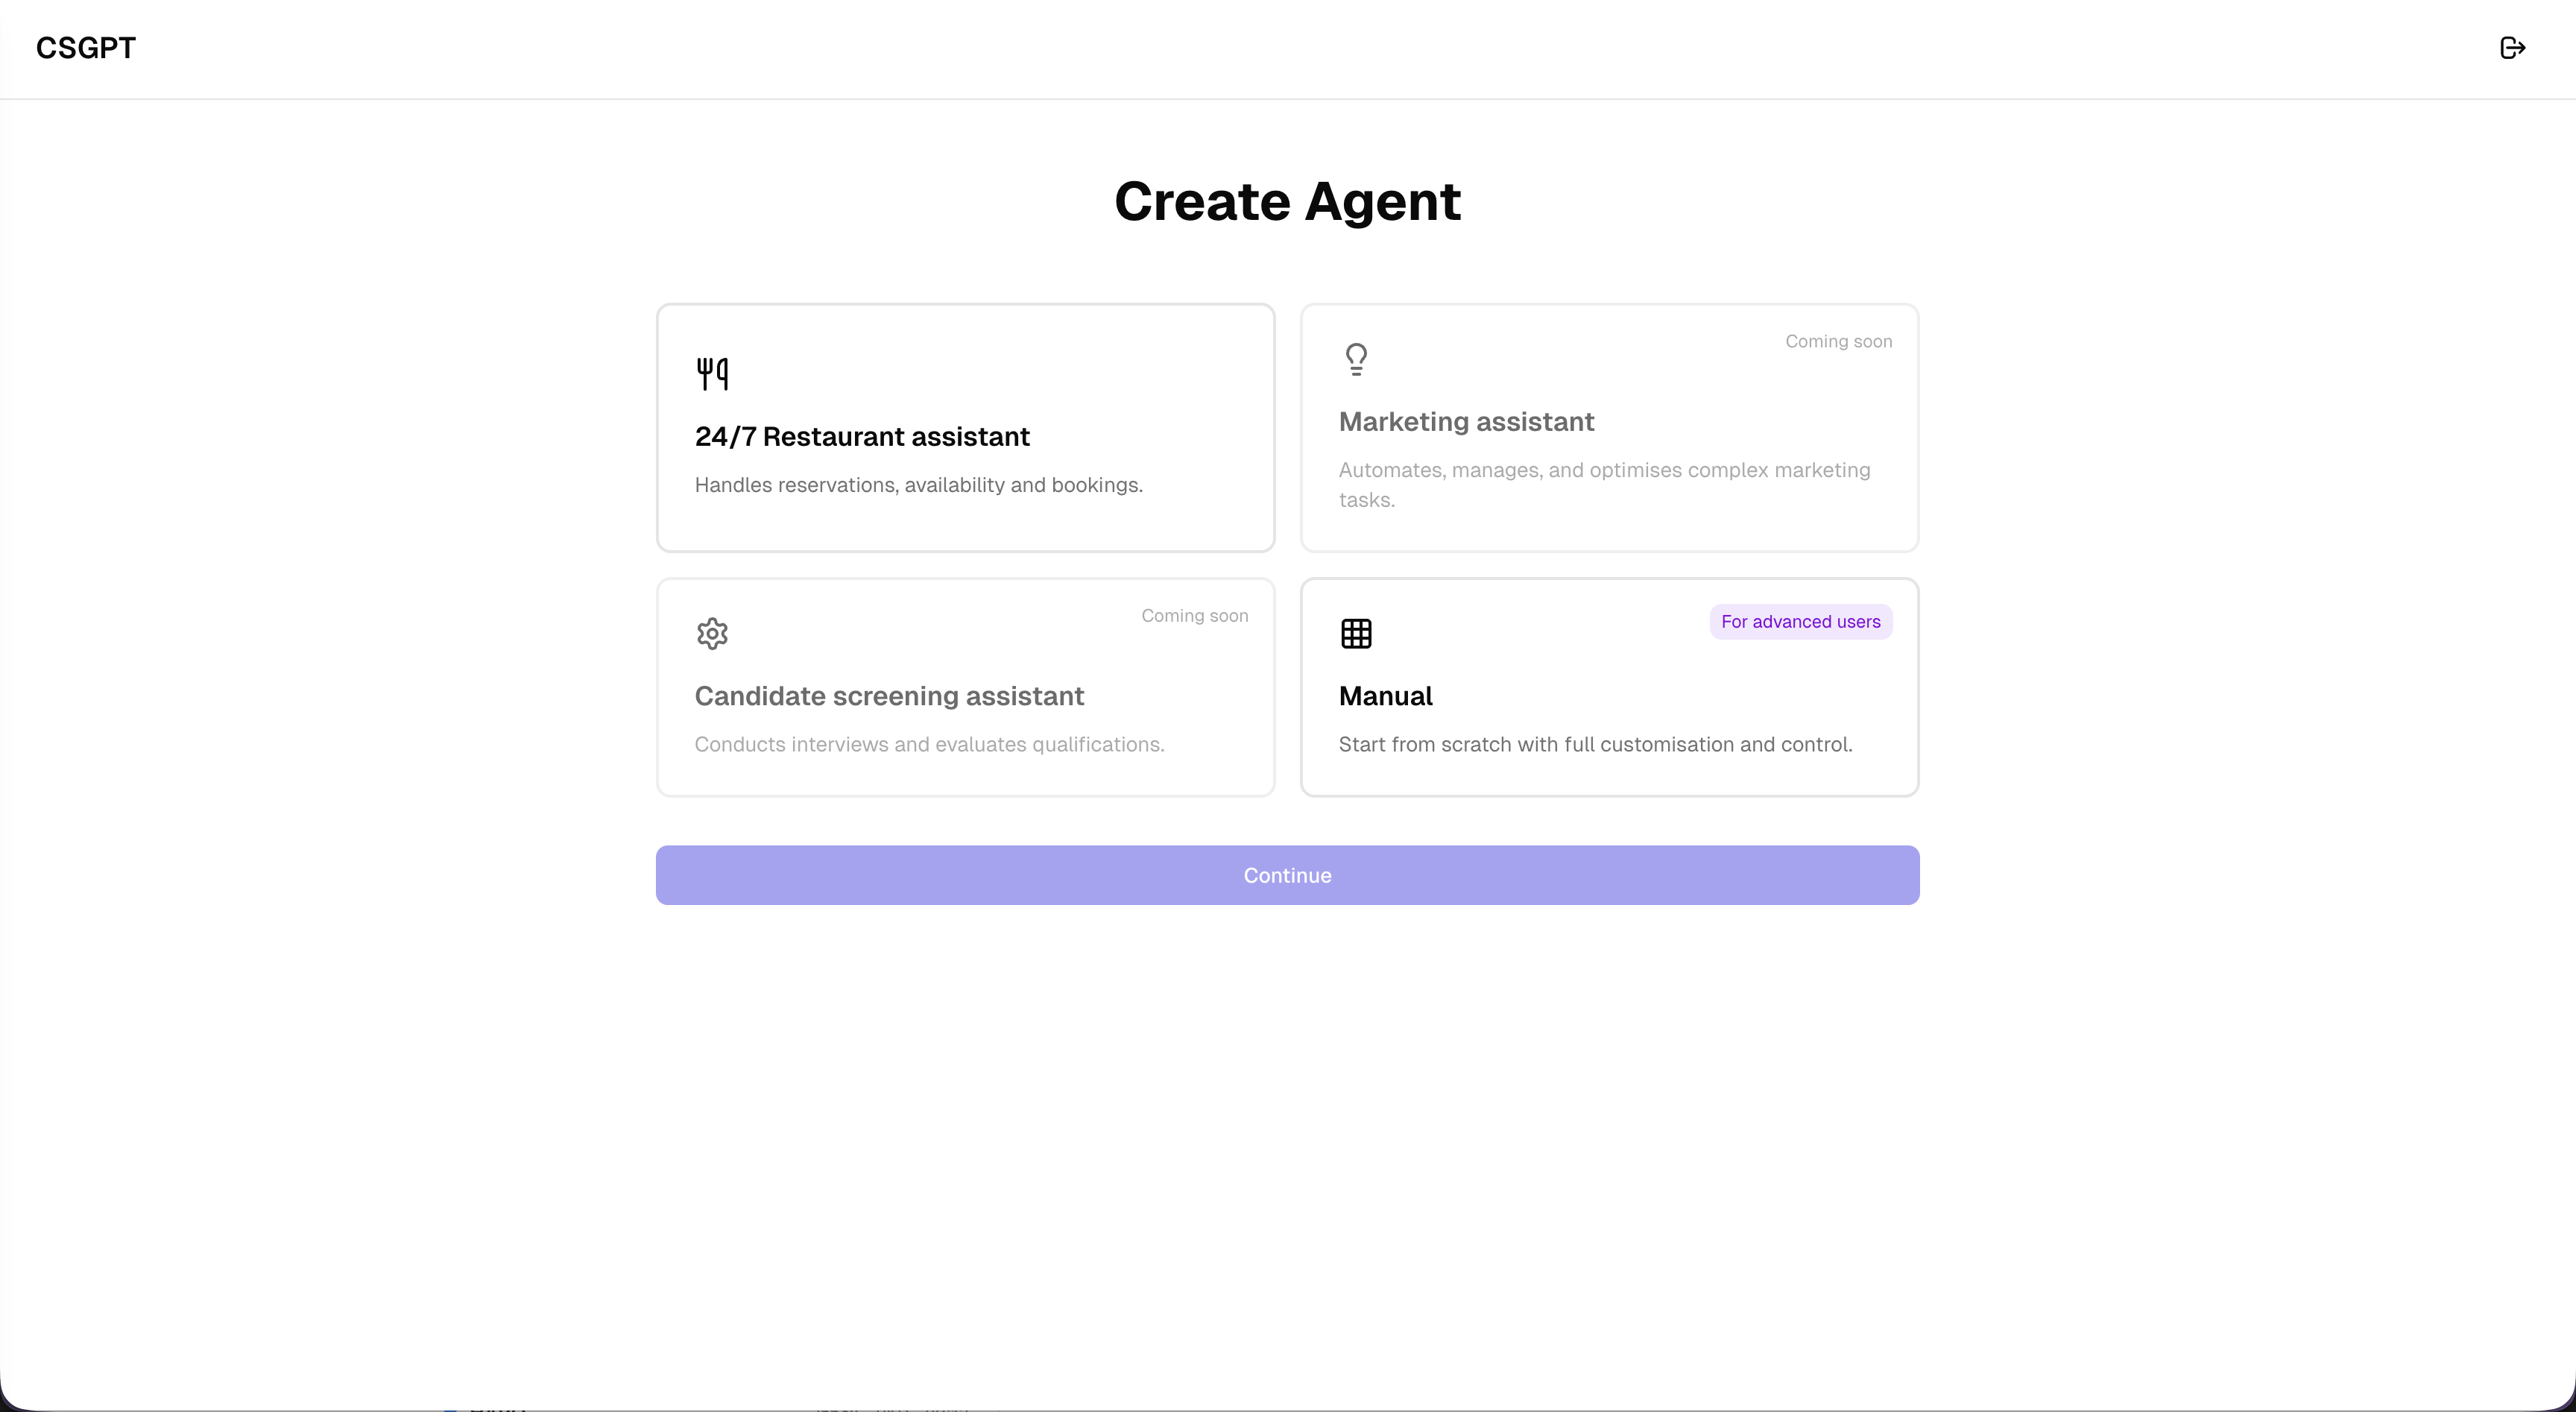
Task: Click the '24/7 Restaurant assistant' title
Action: tap(862, 437)
